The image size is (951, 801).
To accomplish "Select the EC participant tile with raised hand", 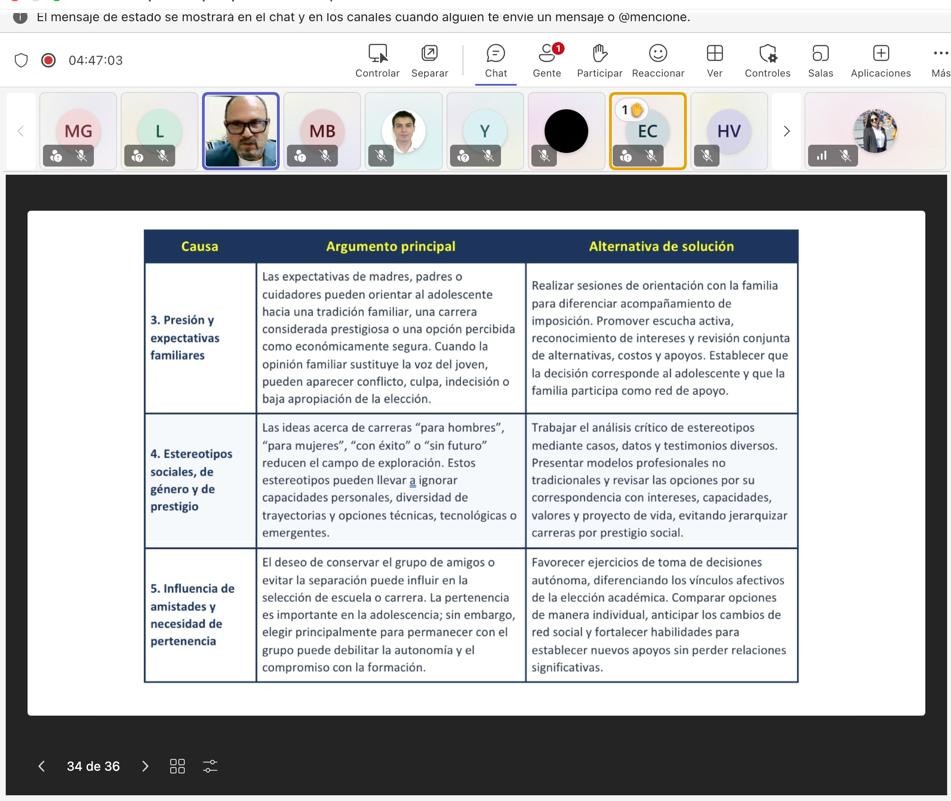I will [x=647, y=131].
